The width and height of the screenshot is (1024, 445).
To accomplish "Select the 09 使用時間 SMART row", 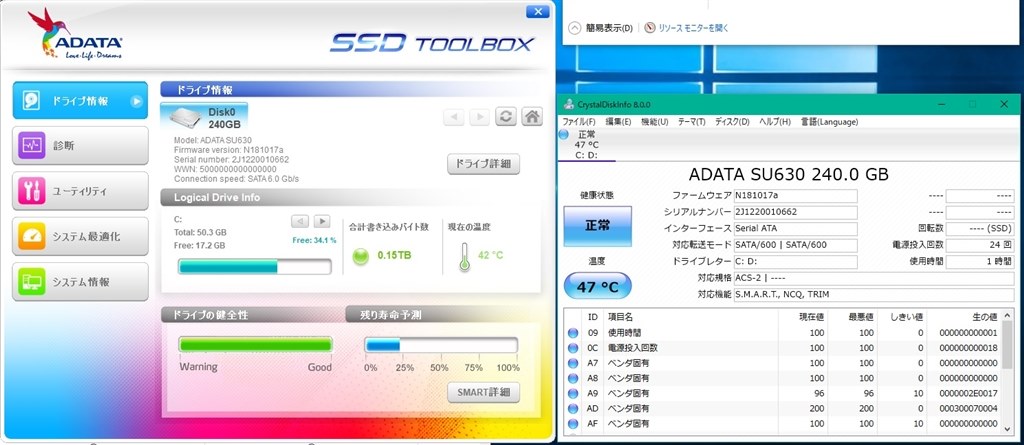I will pos(783,333).
